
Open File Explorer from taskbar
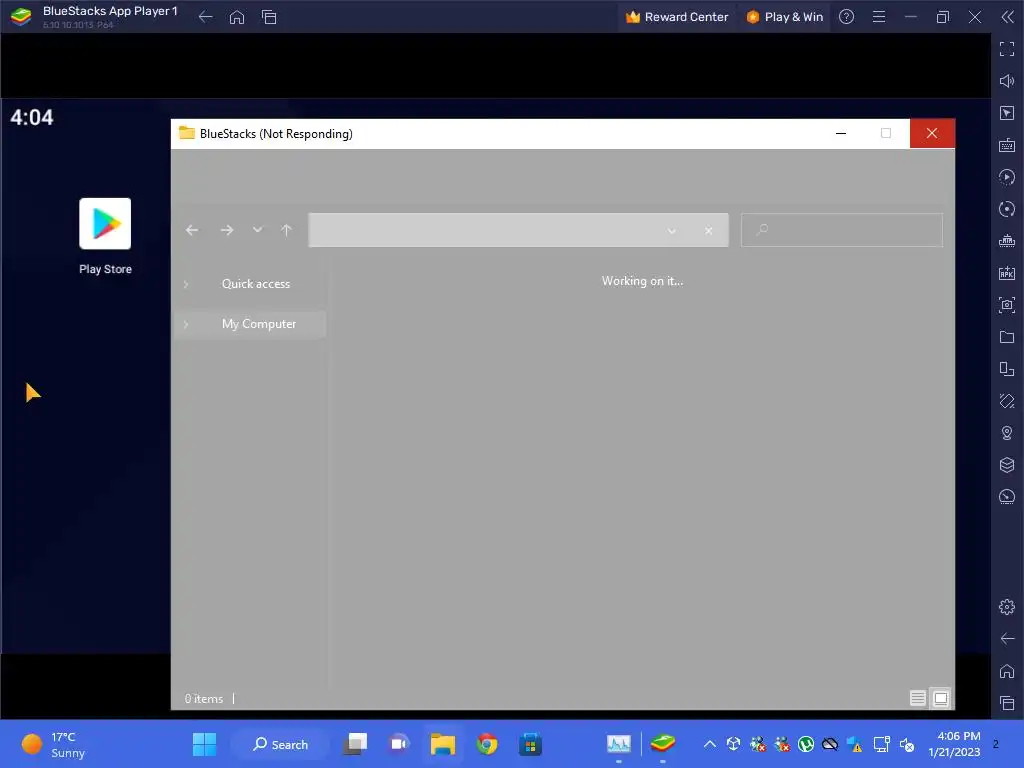click(x=443, y=744)
